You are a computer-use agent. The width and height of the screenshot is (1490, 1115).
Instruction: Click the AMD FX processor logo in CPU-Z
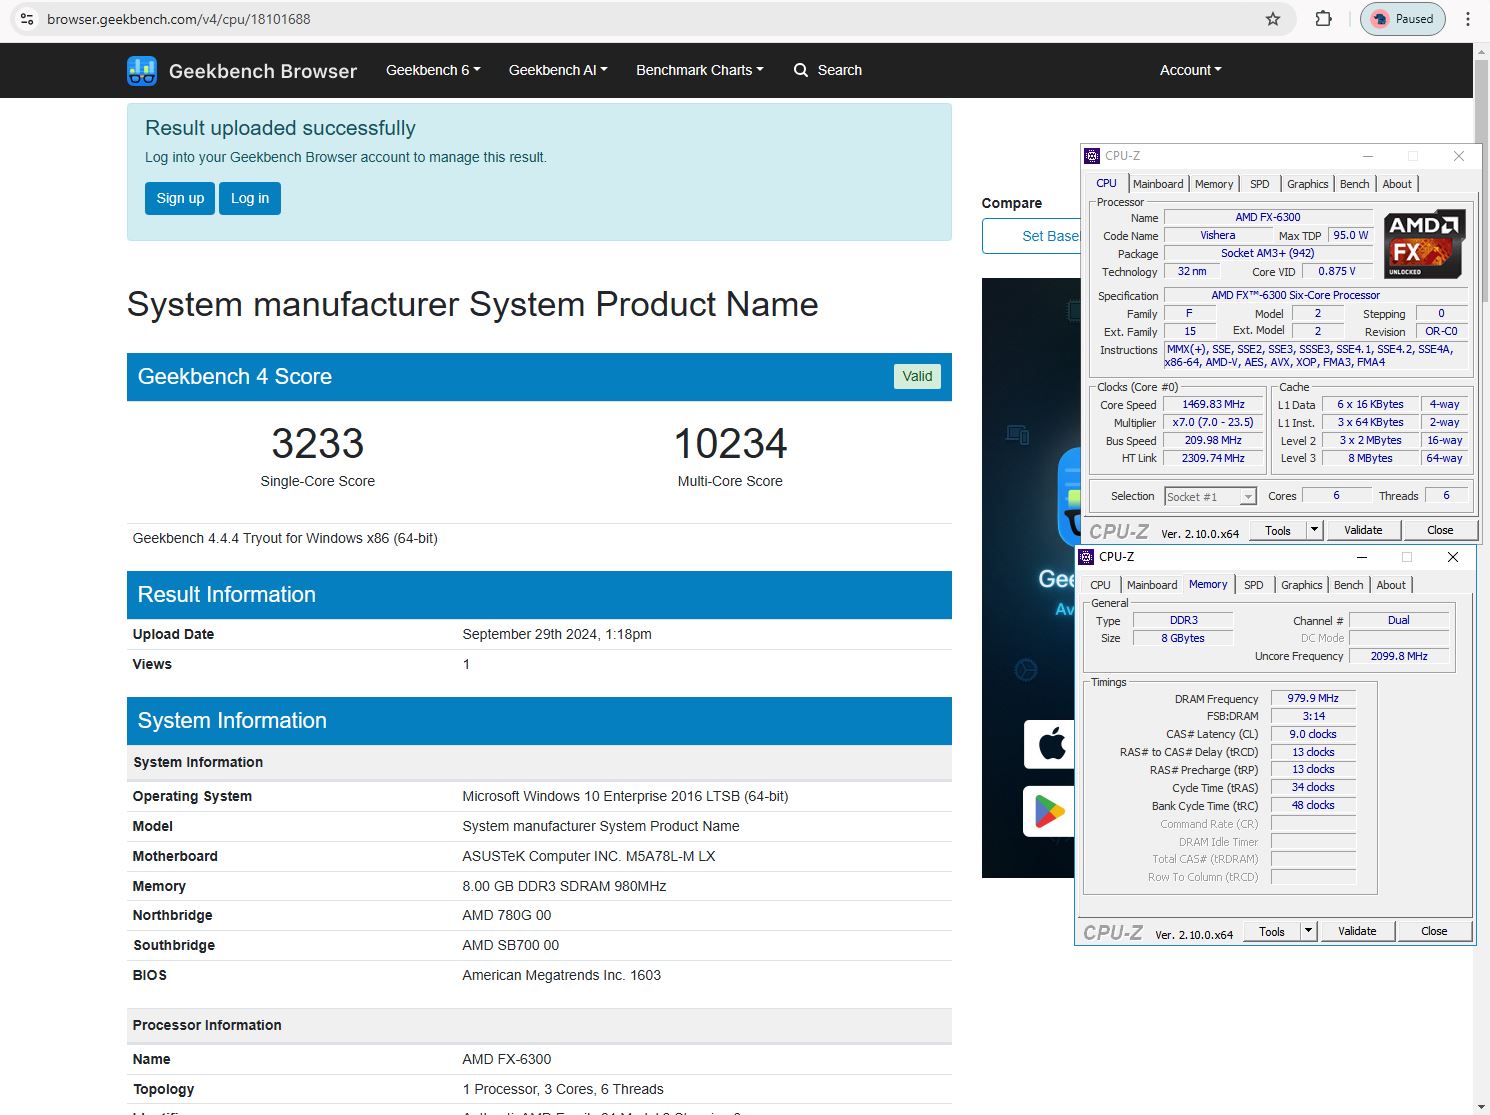1424,243
